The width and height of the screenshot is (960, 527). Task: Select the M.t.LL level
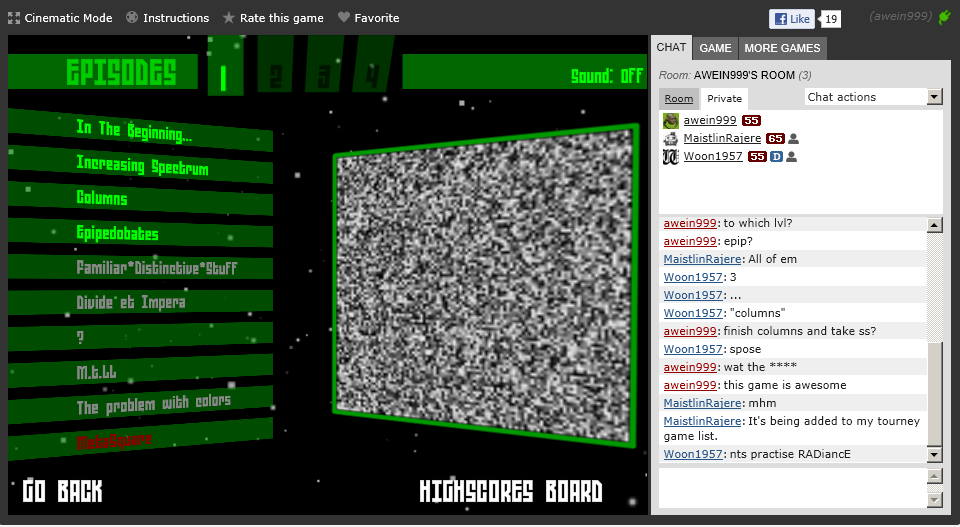point(140,370)
